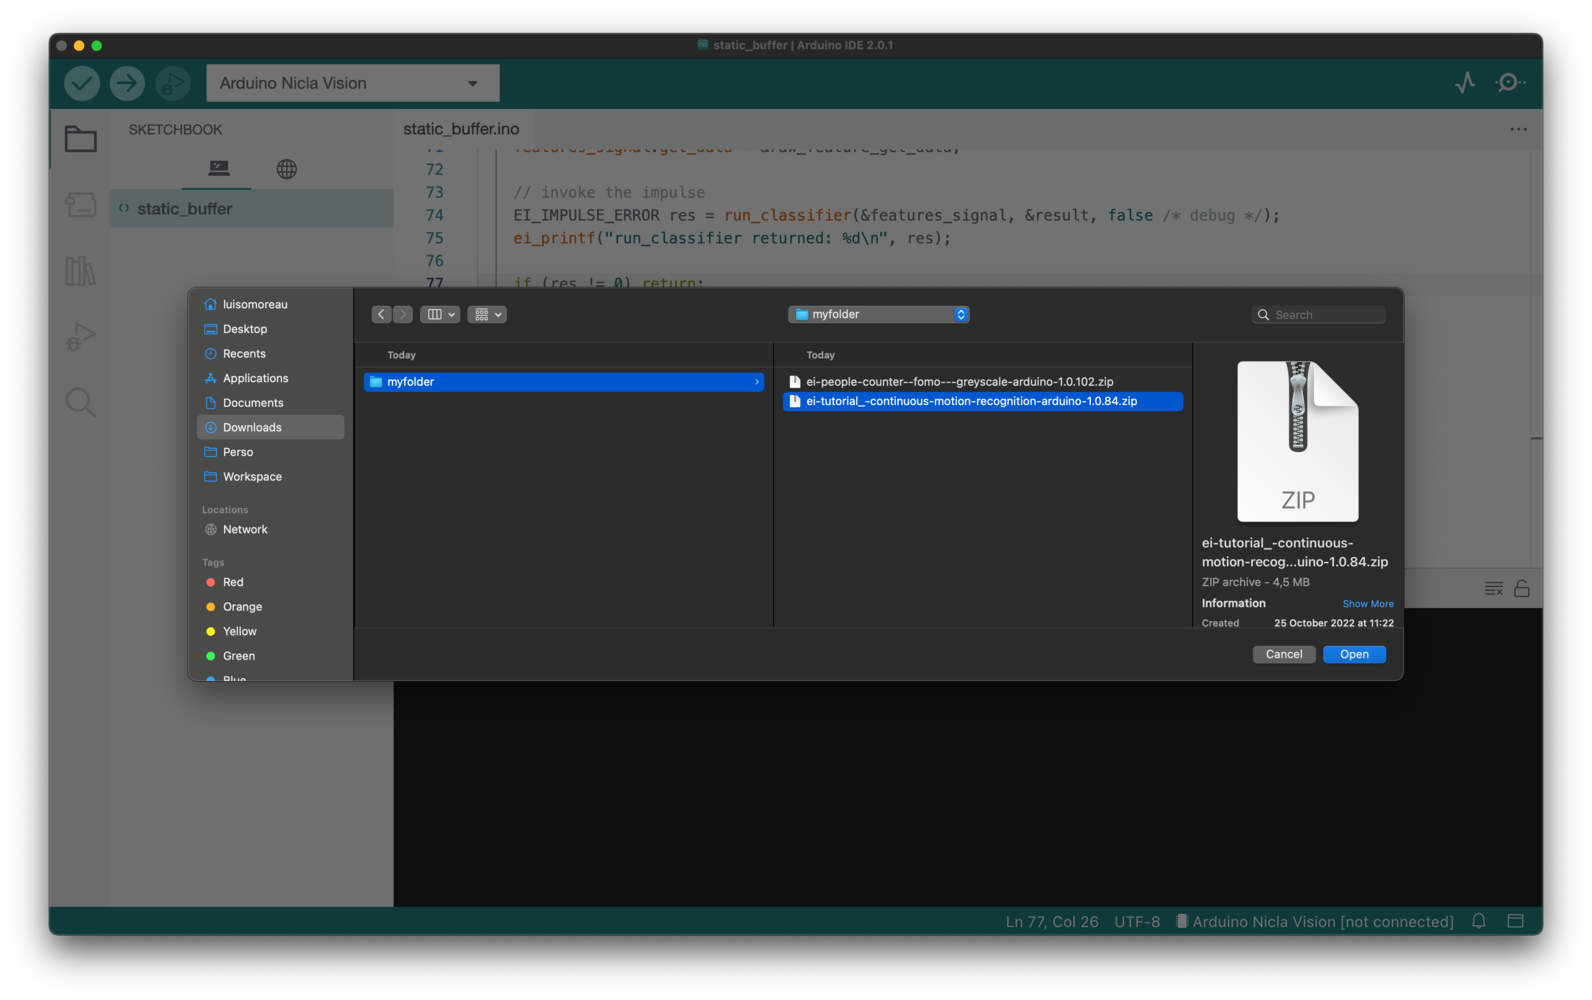Screen dimensions: 1592x1000
Task: Toggle bottom panel icon in status bar
Action: [1516, 921]
